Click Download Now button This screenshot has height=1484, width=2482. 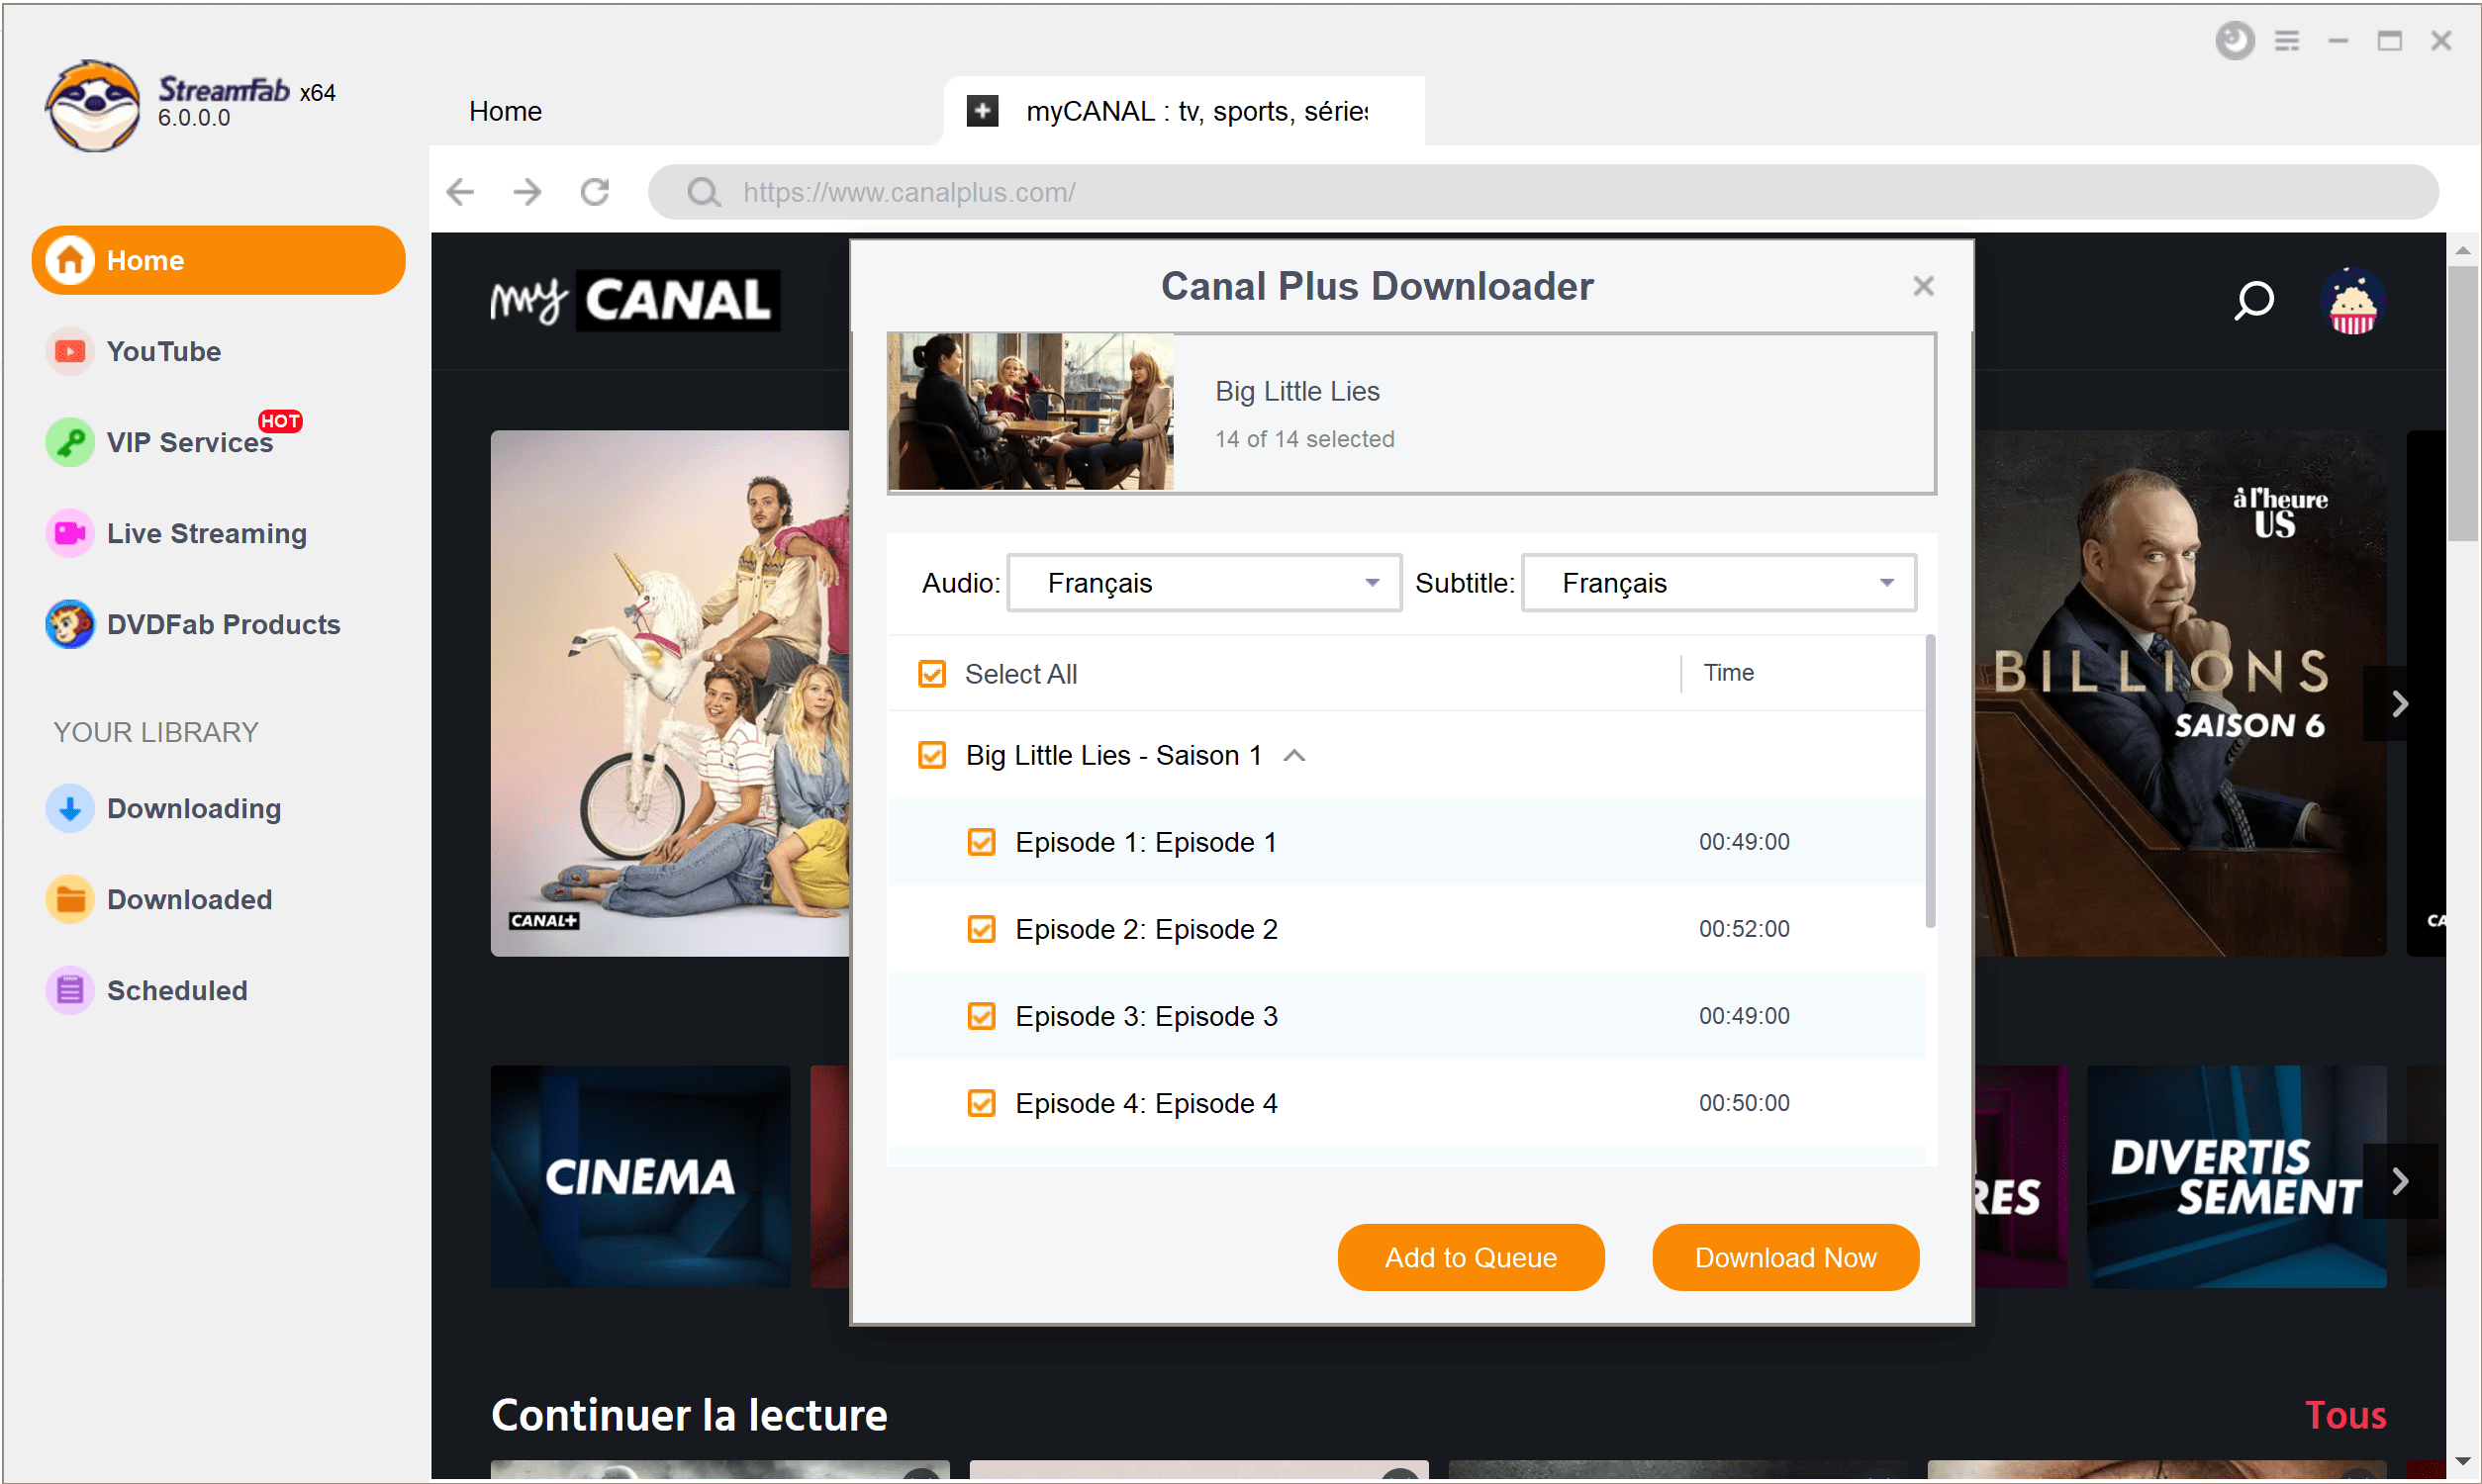(1785, 1257)
